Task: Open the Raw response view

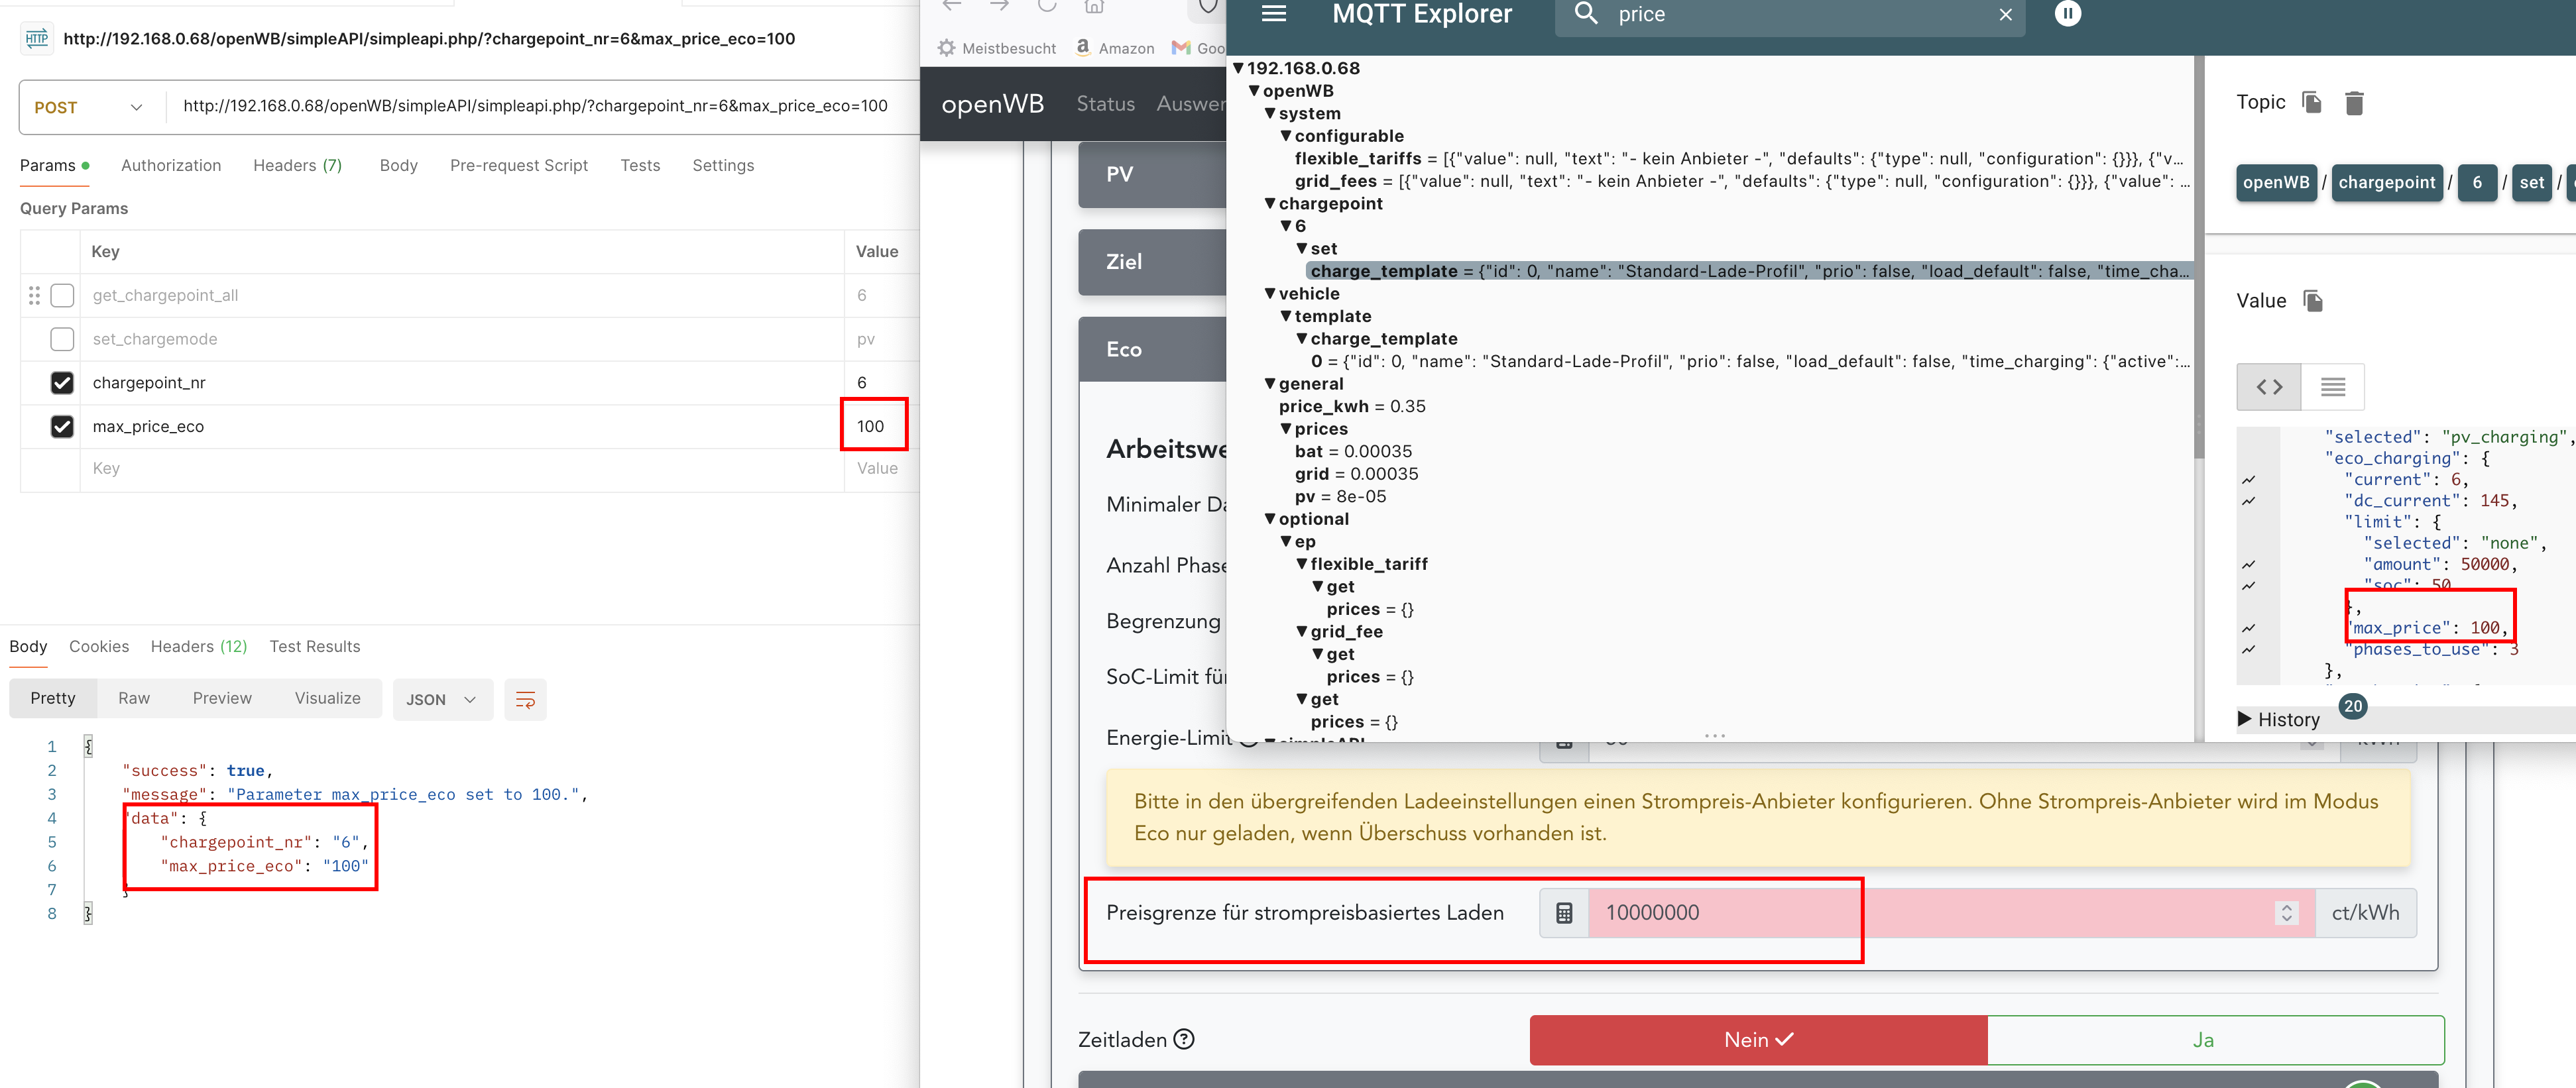Action: (x=134, y=698)
